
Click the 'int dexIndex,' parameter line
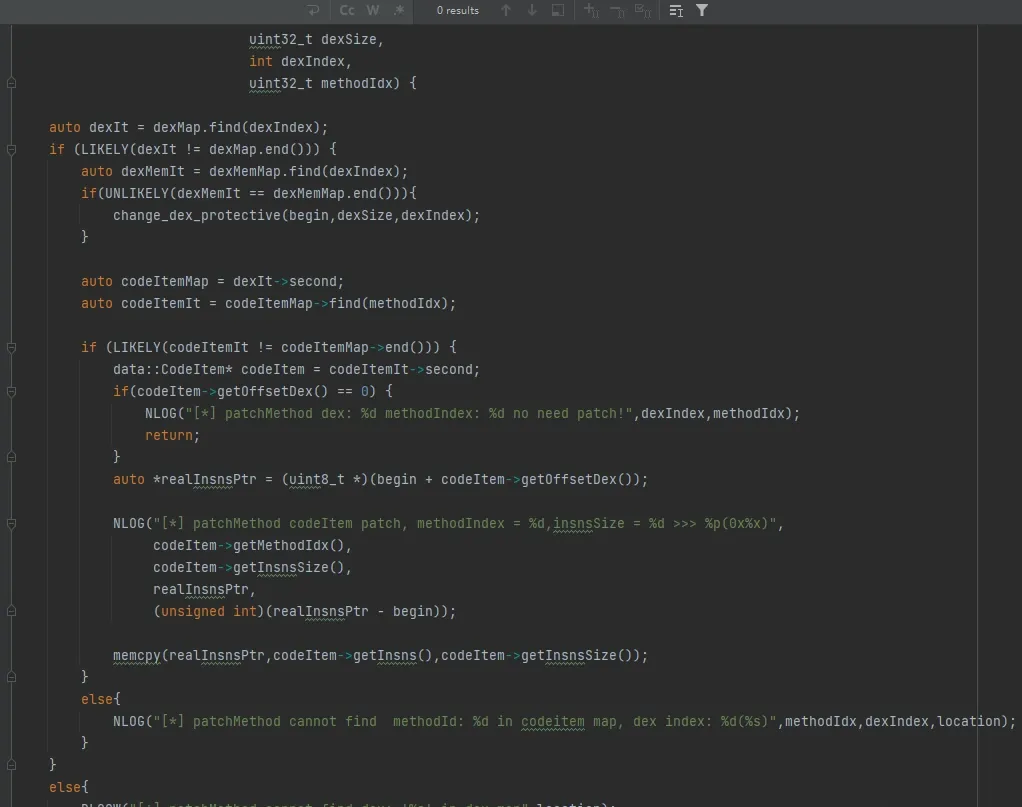pyautogui.click(x=300, y=62)
